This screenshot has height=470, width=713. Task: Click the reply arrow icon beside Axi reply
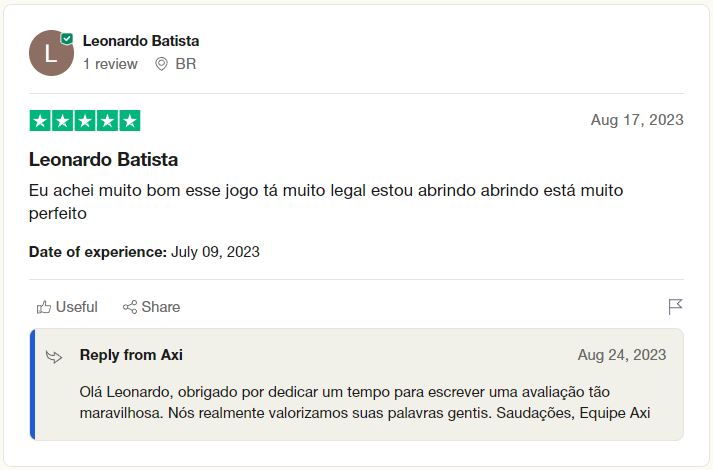click(x=54, y=356)
